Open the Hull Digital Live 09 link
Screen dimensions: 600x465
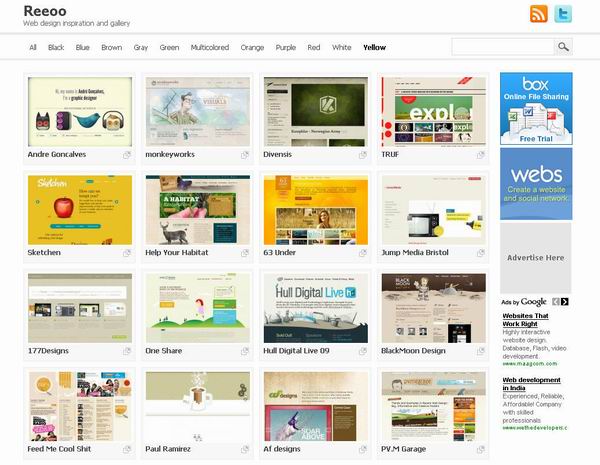pos(296,351)
